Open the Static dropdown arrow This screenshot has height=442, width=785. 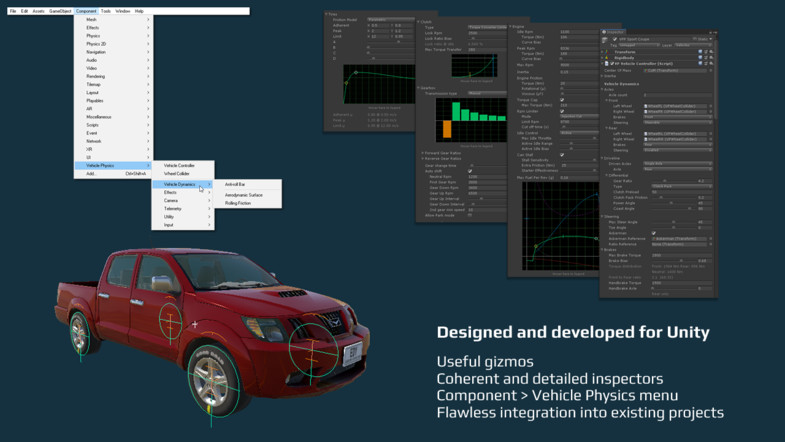pyautogui.click(x=710, y=39)
